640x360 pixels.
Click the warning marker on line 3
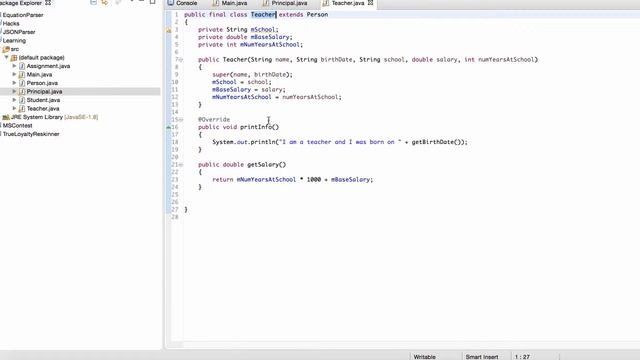(168, 30)
